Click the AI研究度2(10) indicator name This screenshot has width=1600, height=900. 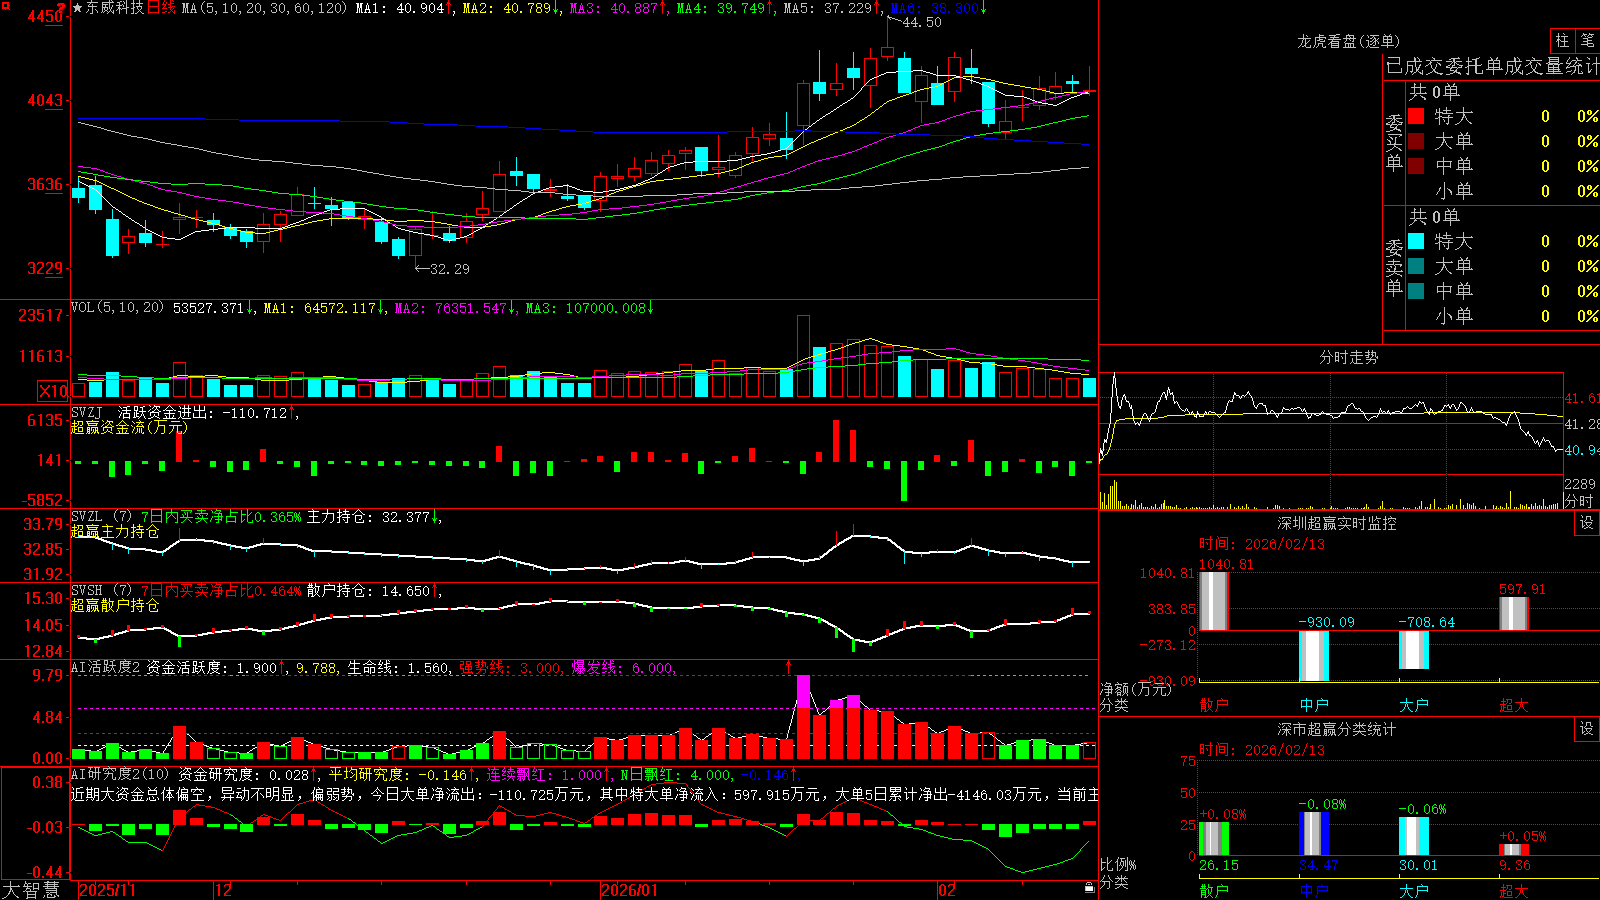point(120,774)
